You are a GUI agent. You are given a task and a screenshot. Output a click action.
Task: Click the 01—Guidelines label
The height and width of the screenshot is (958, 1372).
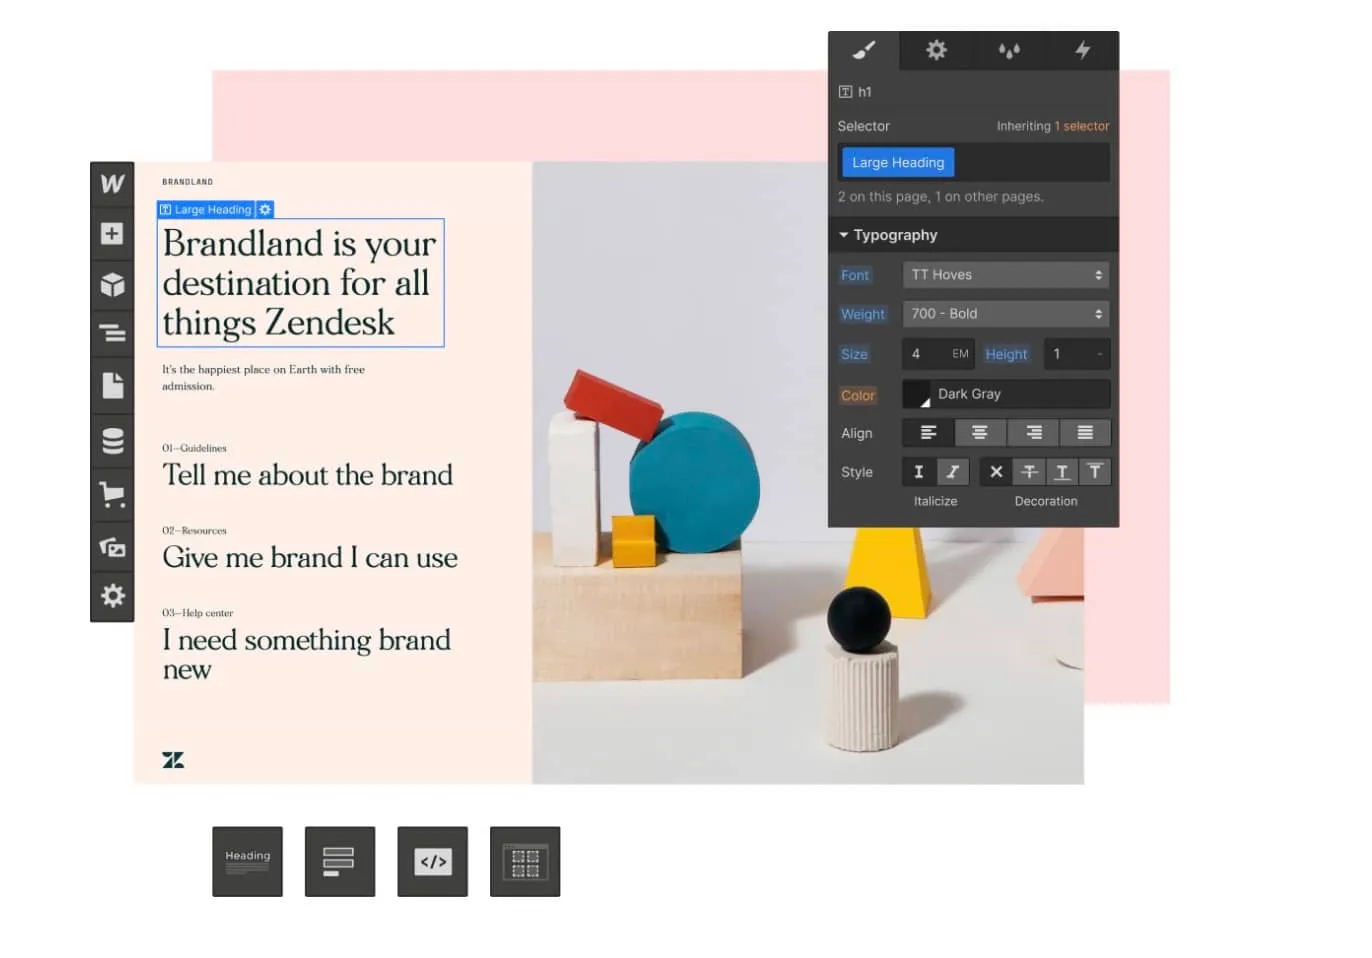[x=194, y=448]
